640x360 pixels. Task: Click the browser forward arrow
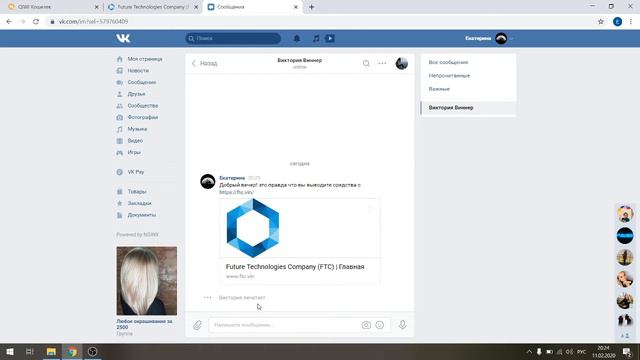(x=22, y=22)
